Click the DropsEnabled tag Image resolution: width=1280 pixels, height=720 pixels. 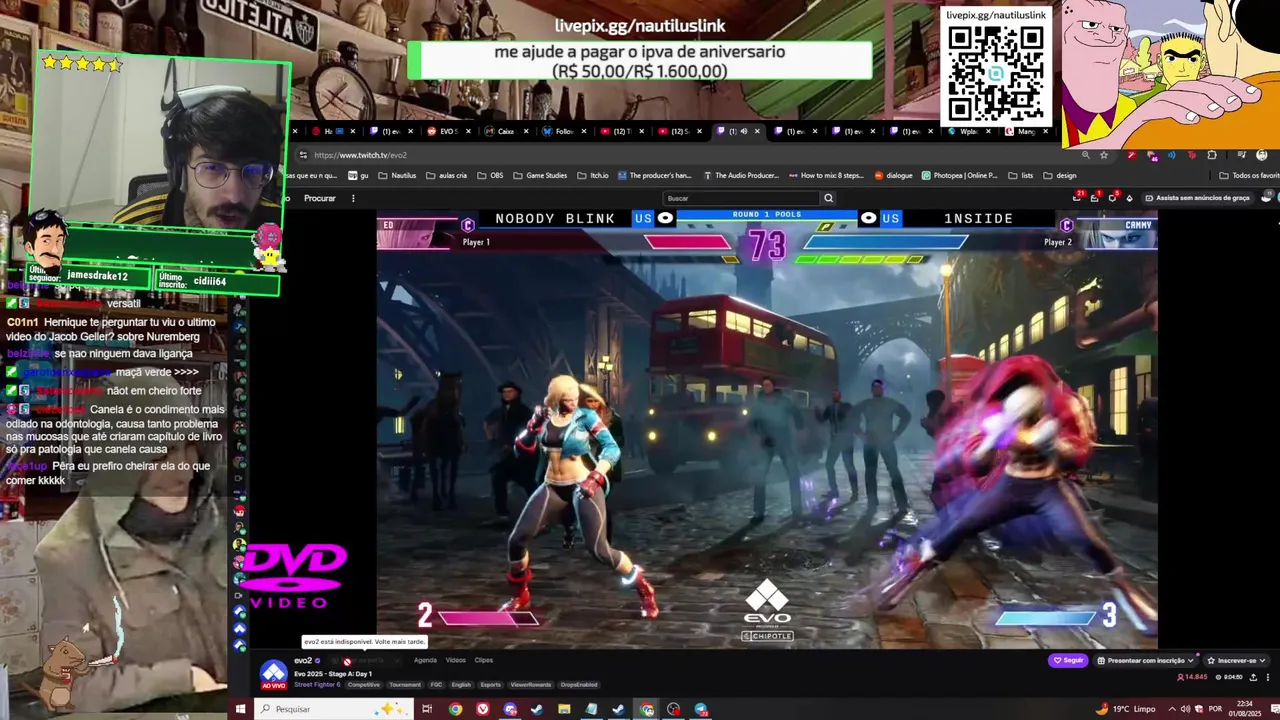[x=579, y=685]
